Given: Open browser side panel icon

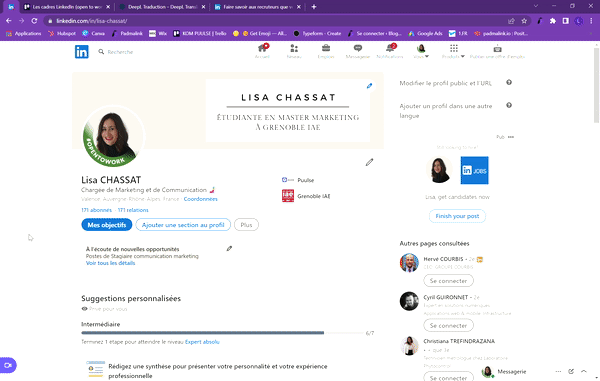Looking at the screenshot, I should pos(566,21).
